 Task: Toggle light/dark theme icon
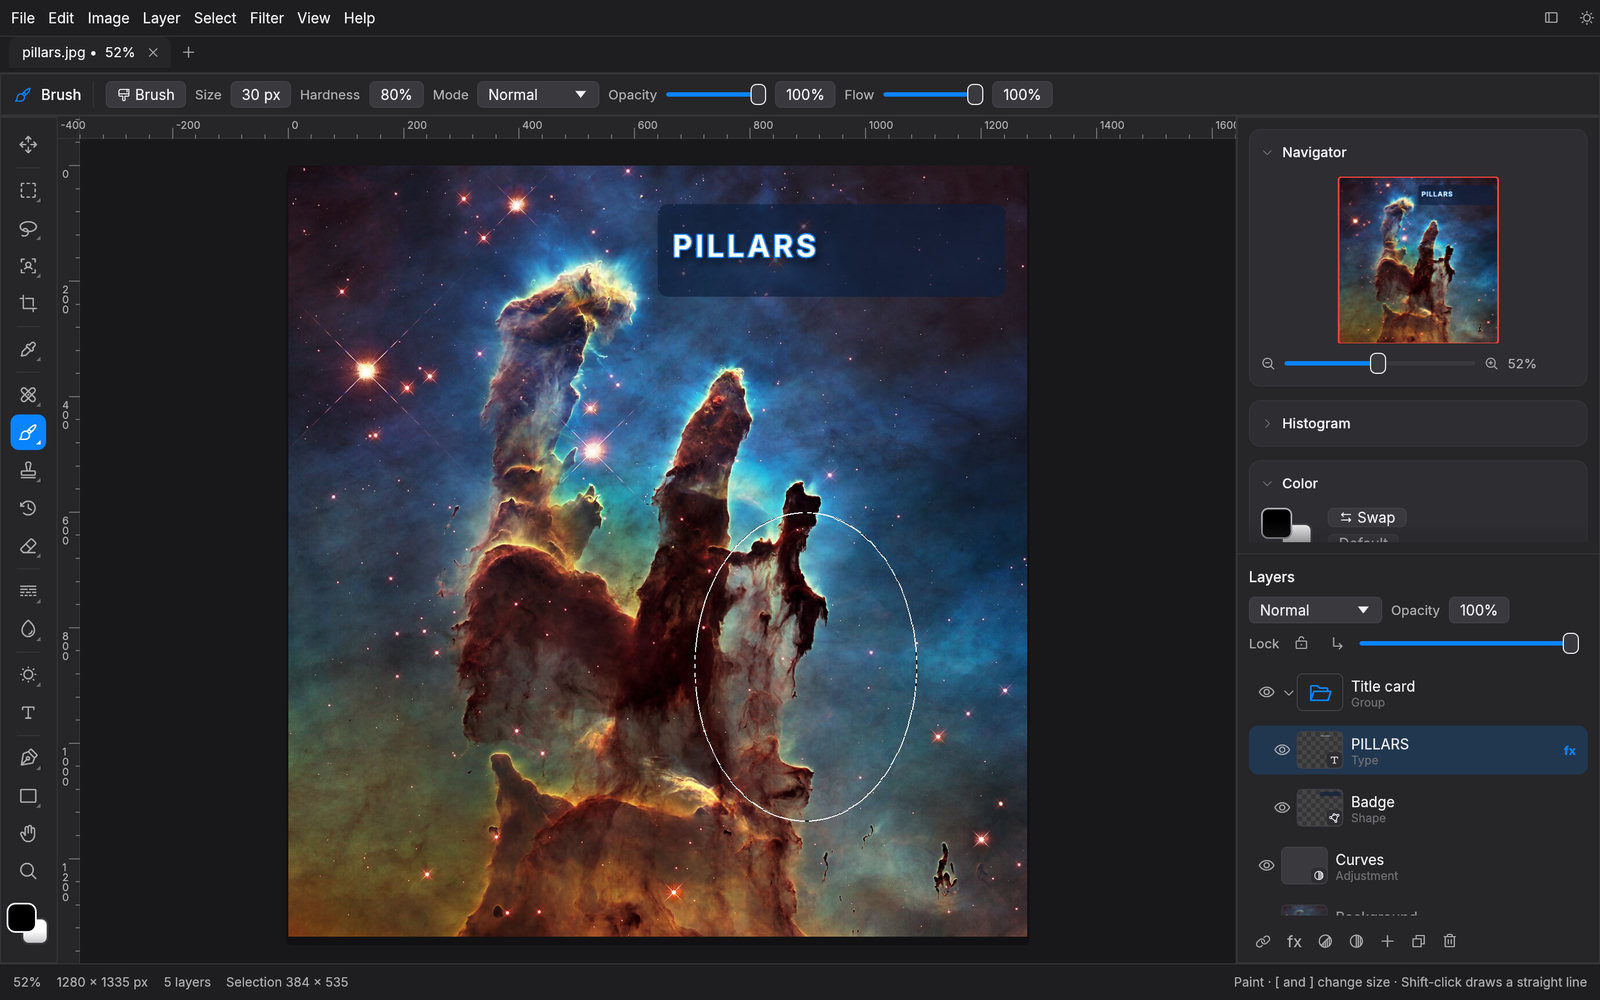pos(1586,18)
